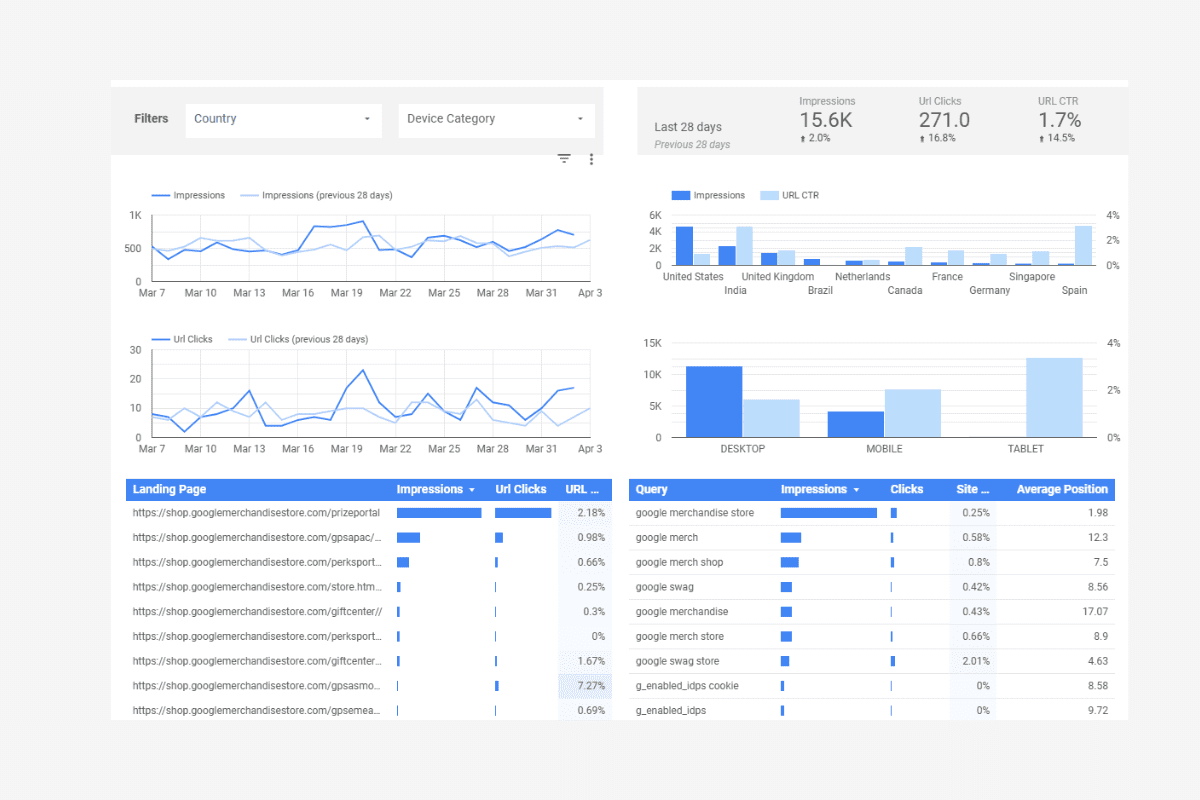The height and width of the screenshot is (800, 1200).
Task: Click the prizeportal landing page link
Action: 257,512
